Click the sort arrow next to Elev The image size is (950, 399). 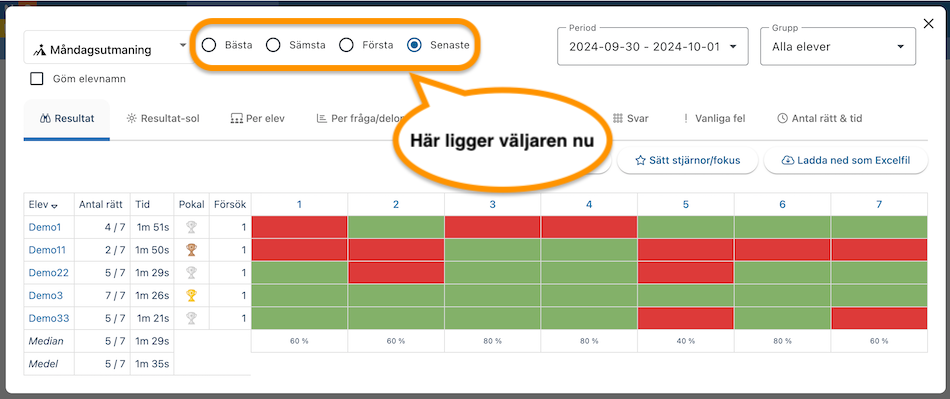click(x=55, y=206)
